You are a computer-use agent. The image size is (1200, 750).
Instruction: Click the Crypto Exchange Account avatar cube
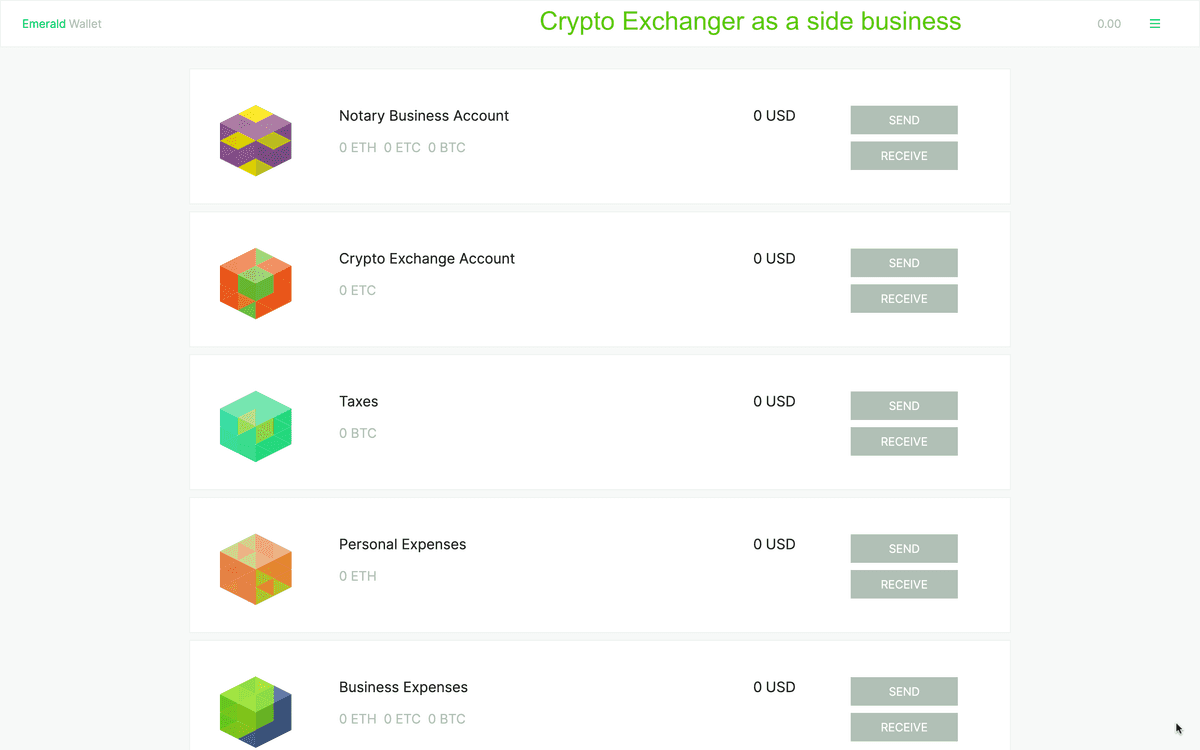pos(255,283)
